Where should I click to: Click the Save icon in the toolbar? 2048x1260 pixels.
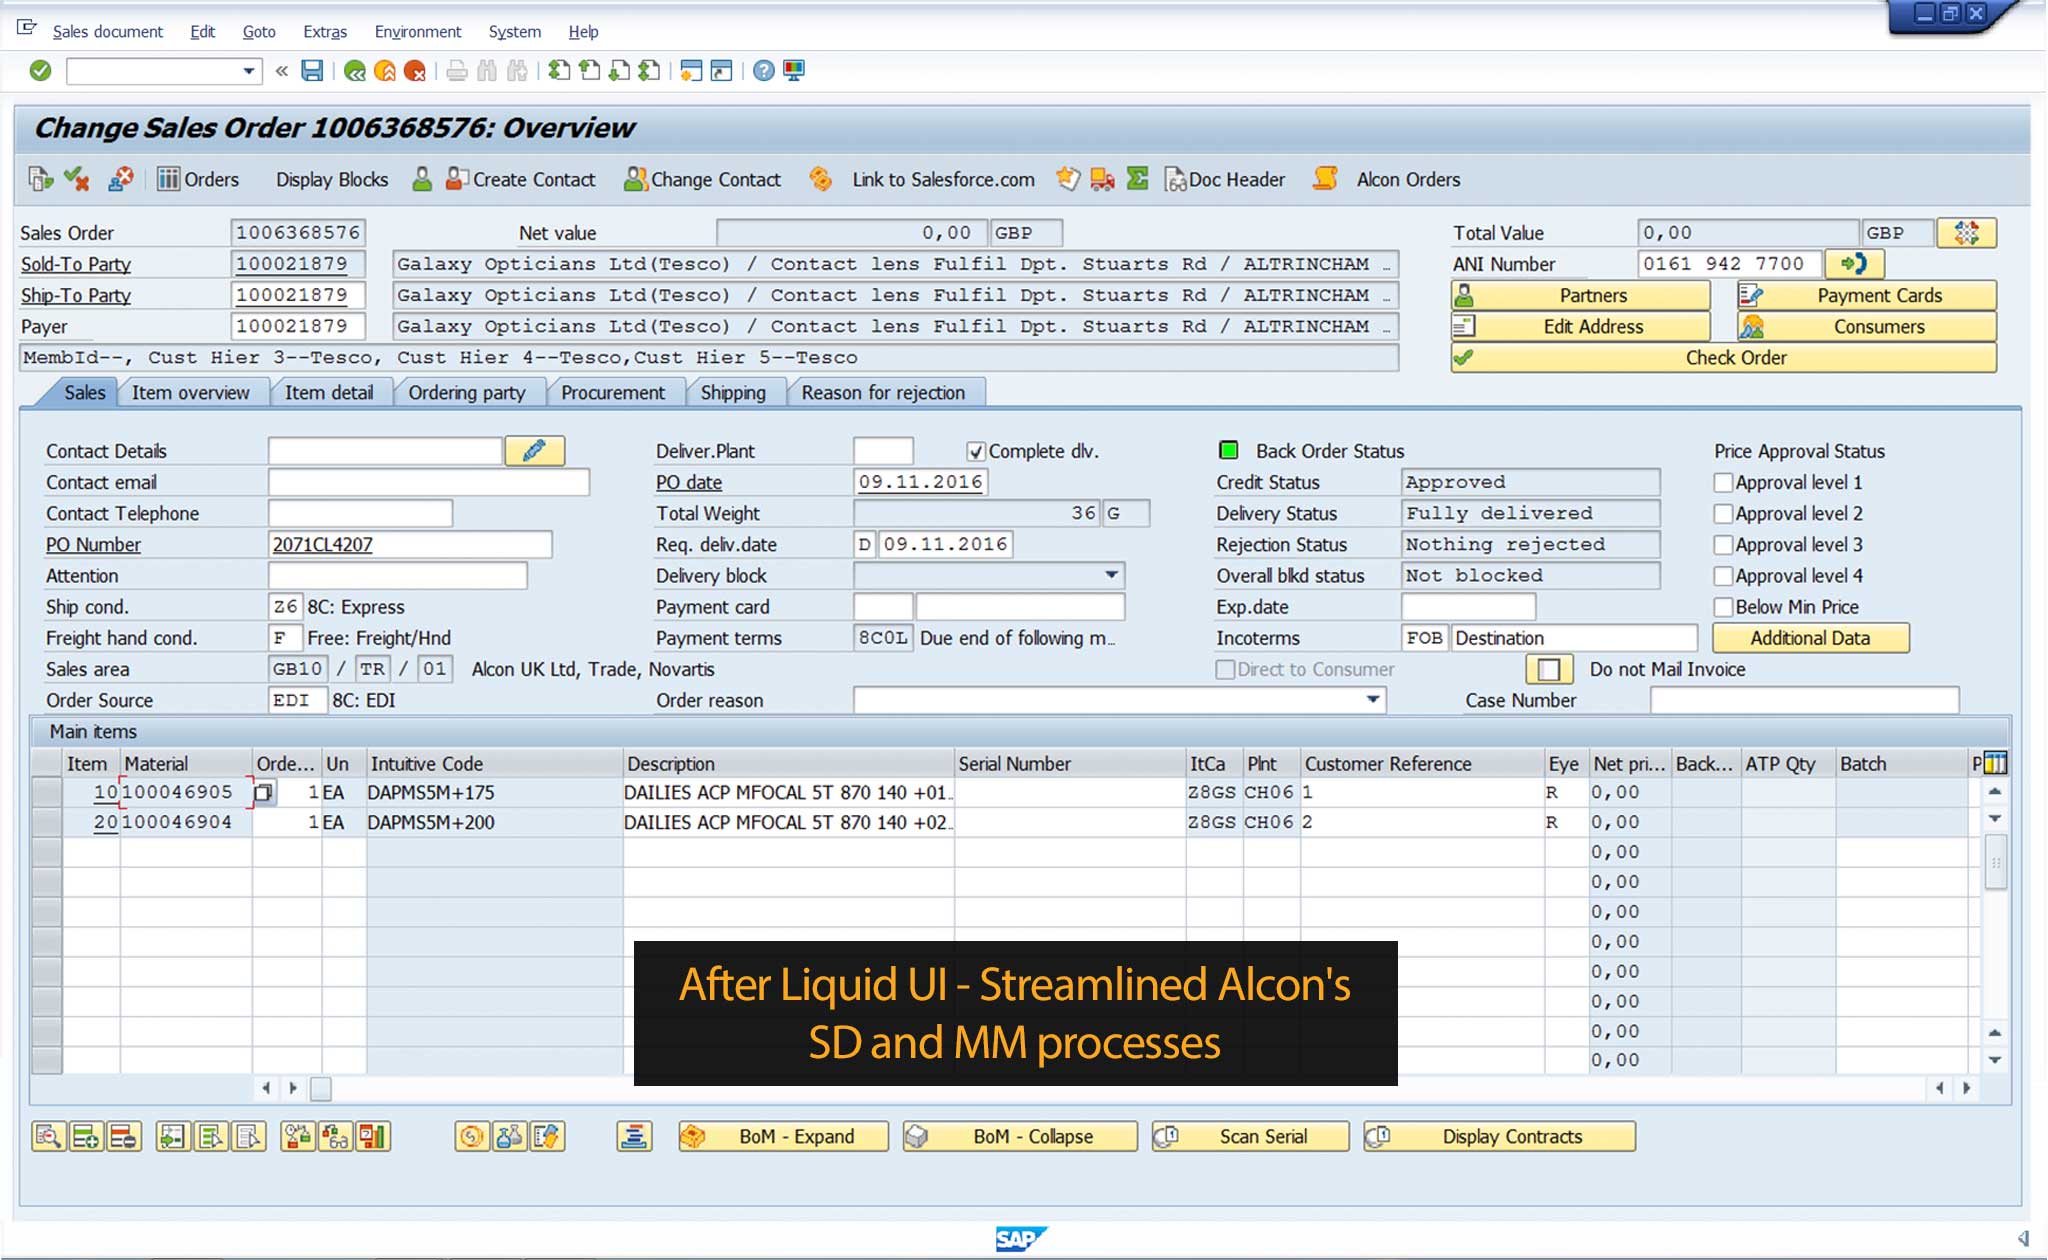[312, 71]
